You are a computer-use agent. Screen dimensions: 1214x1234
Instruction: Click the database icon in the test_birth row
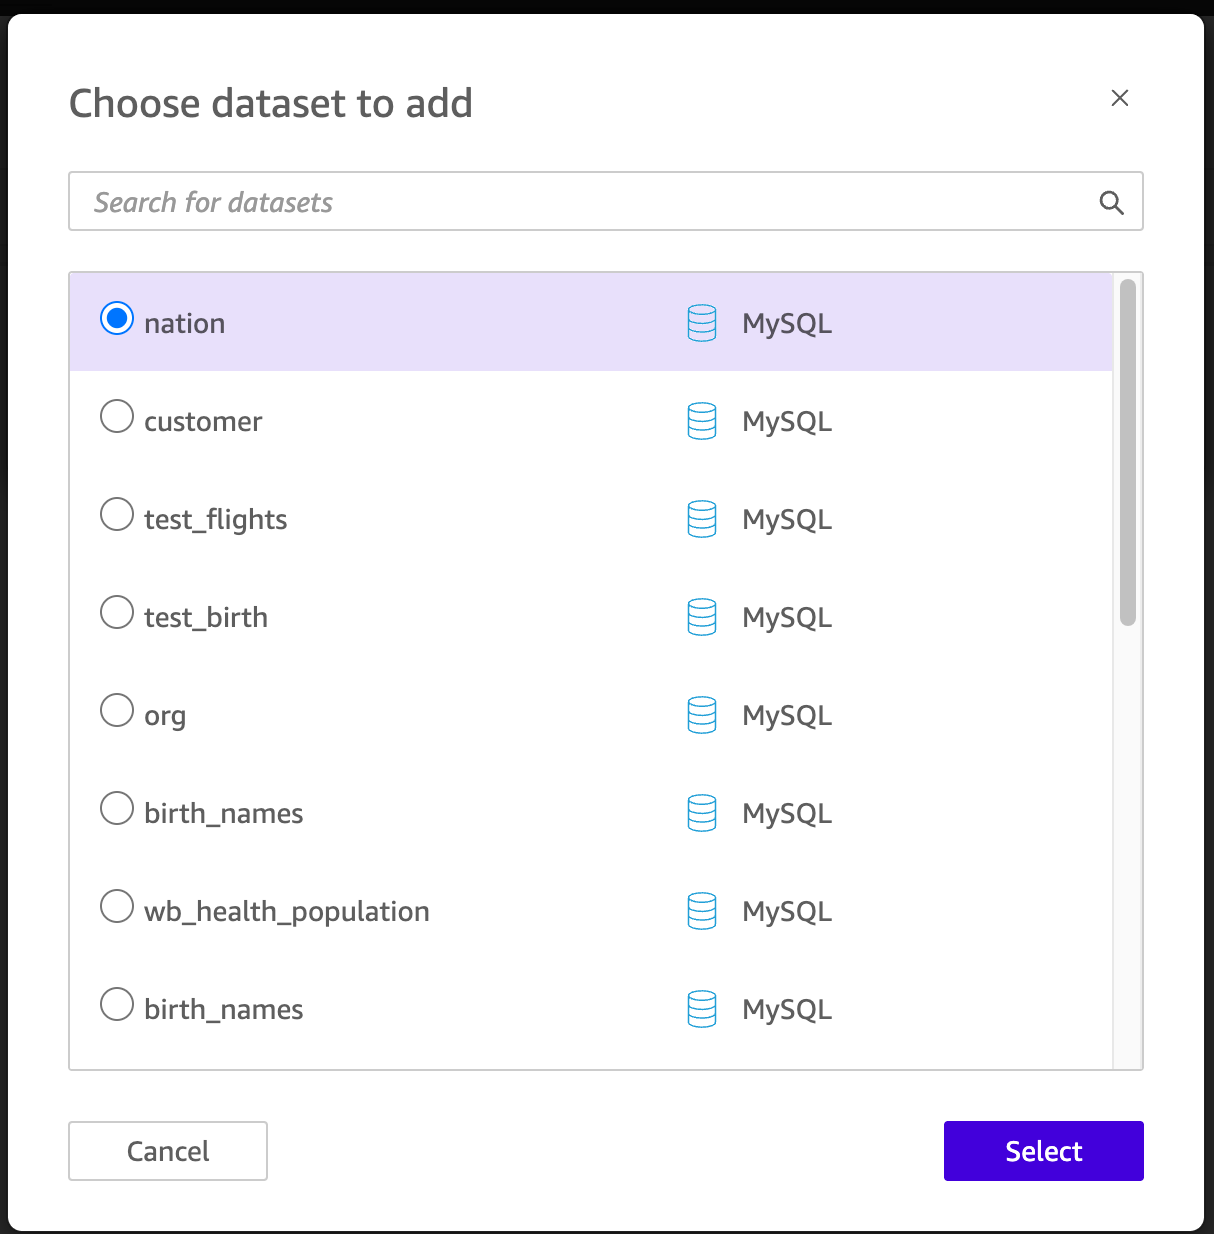[702, 617]
